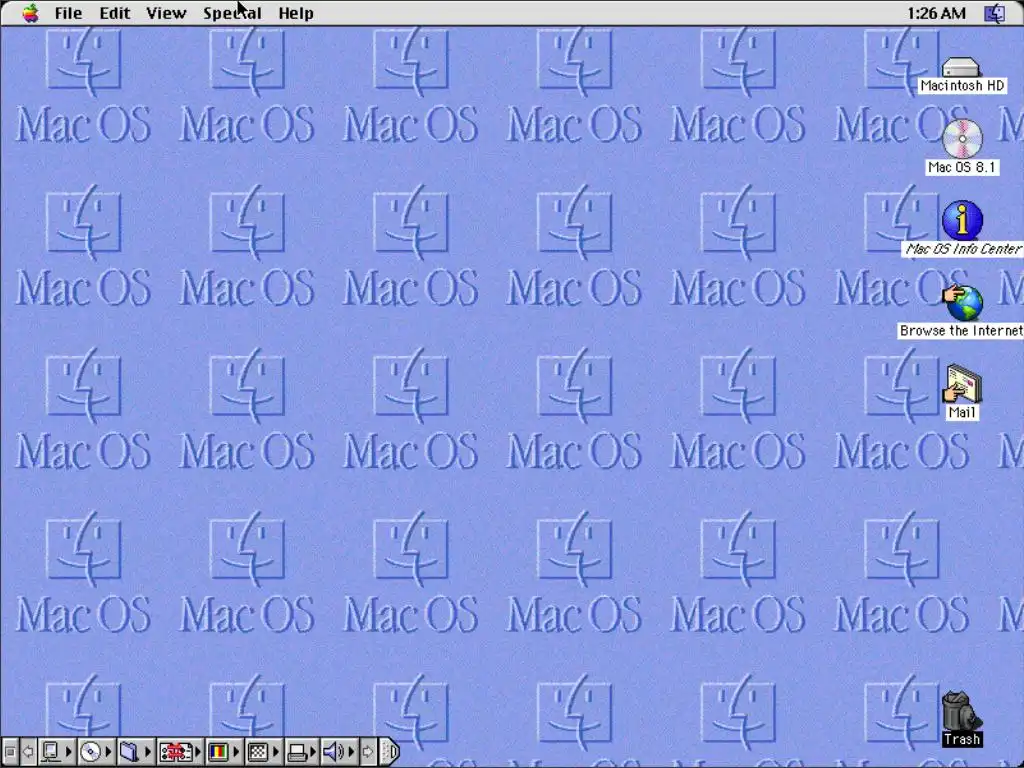
Task: Open the Sound Volume speaker Control Strip module
Action: (x=334, y=752)
